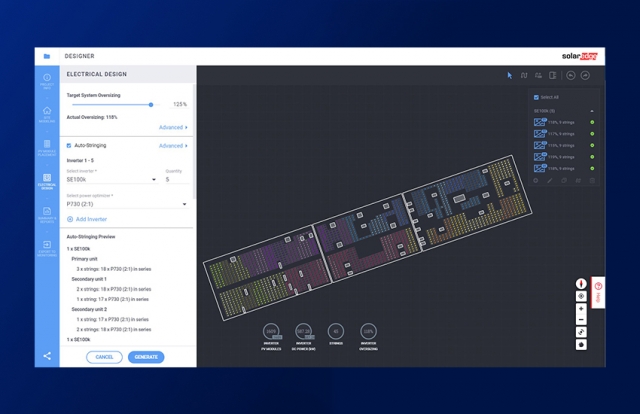Toggle the first inverter's green status dot
Viewport: 640px width, 414px height.
point(592,122)
